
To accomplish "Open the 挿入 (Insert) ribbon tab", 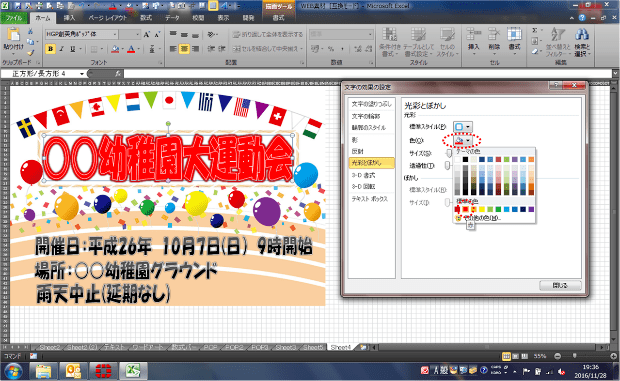I will [69, 18].
